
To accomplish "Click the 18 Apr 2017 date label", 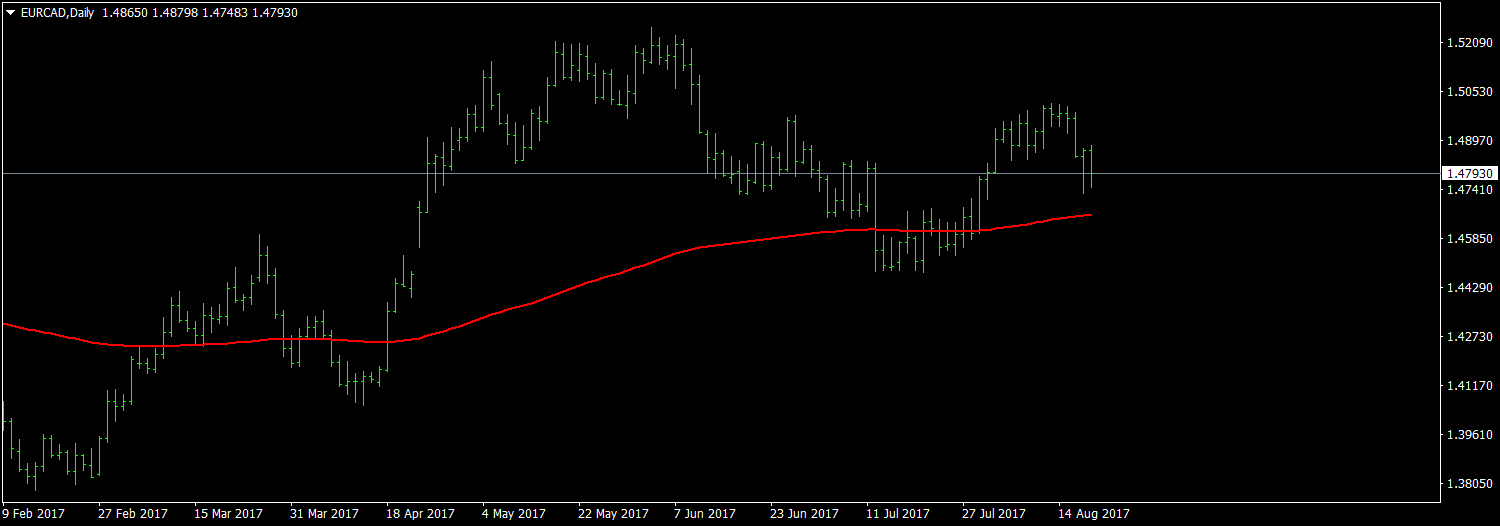I will tap(421, 514).
